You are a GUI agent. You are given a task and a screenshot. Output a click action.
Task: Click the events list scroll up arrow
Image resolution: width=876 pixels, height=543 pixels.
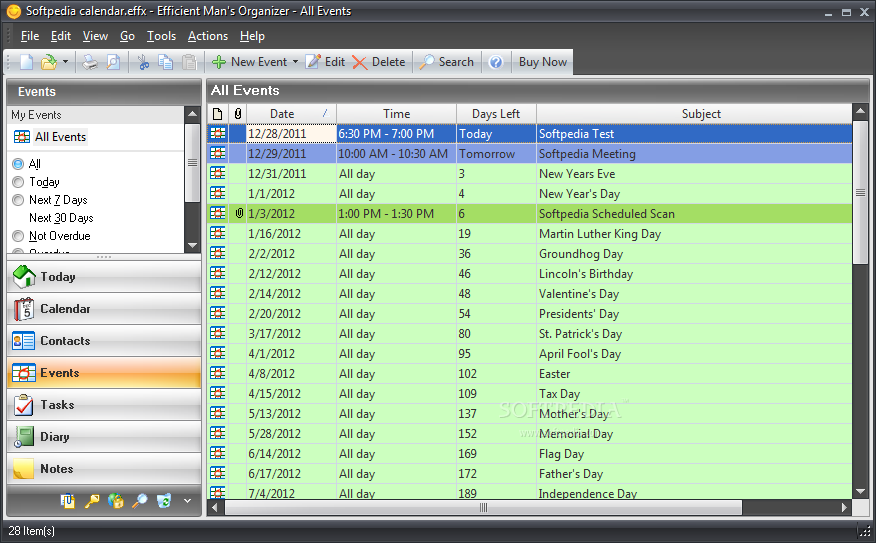(x=860, y=111)
